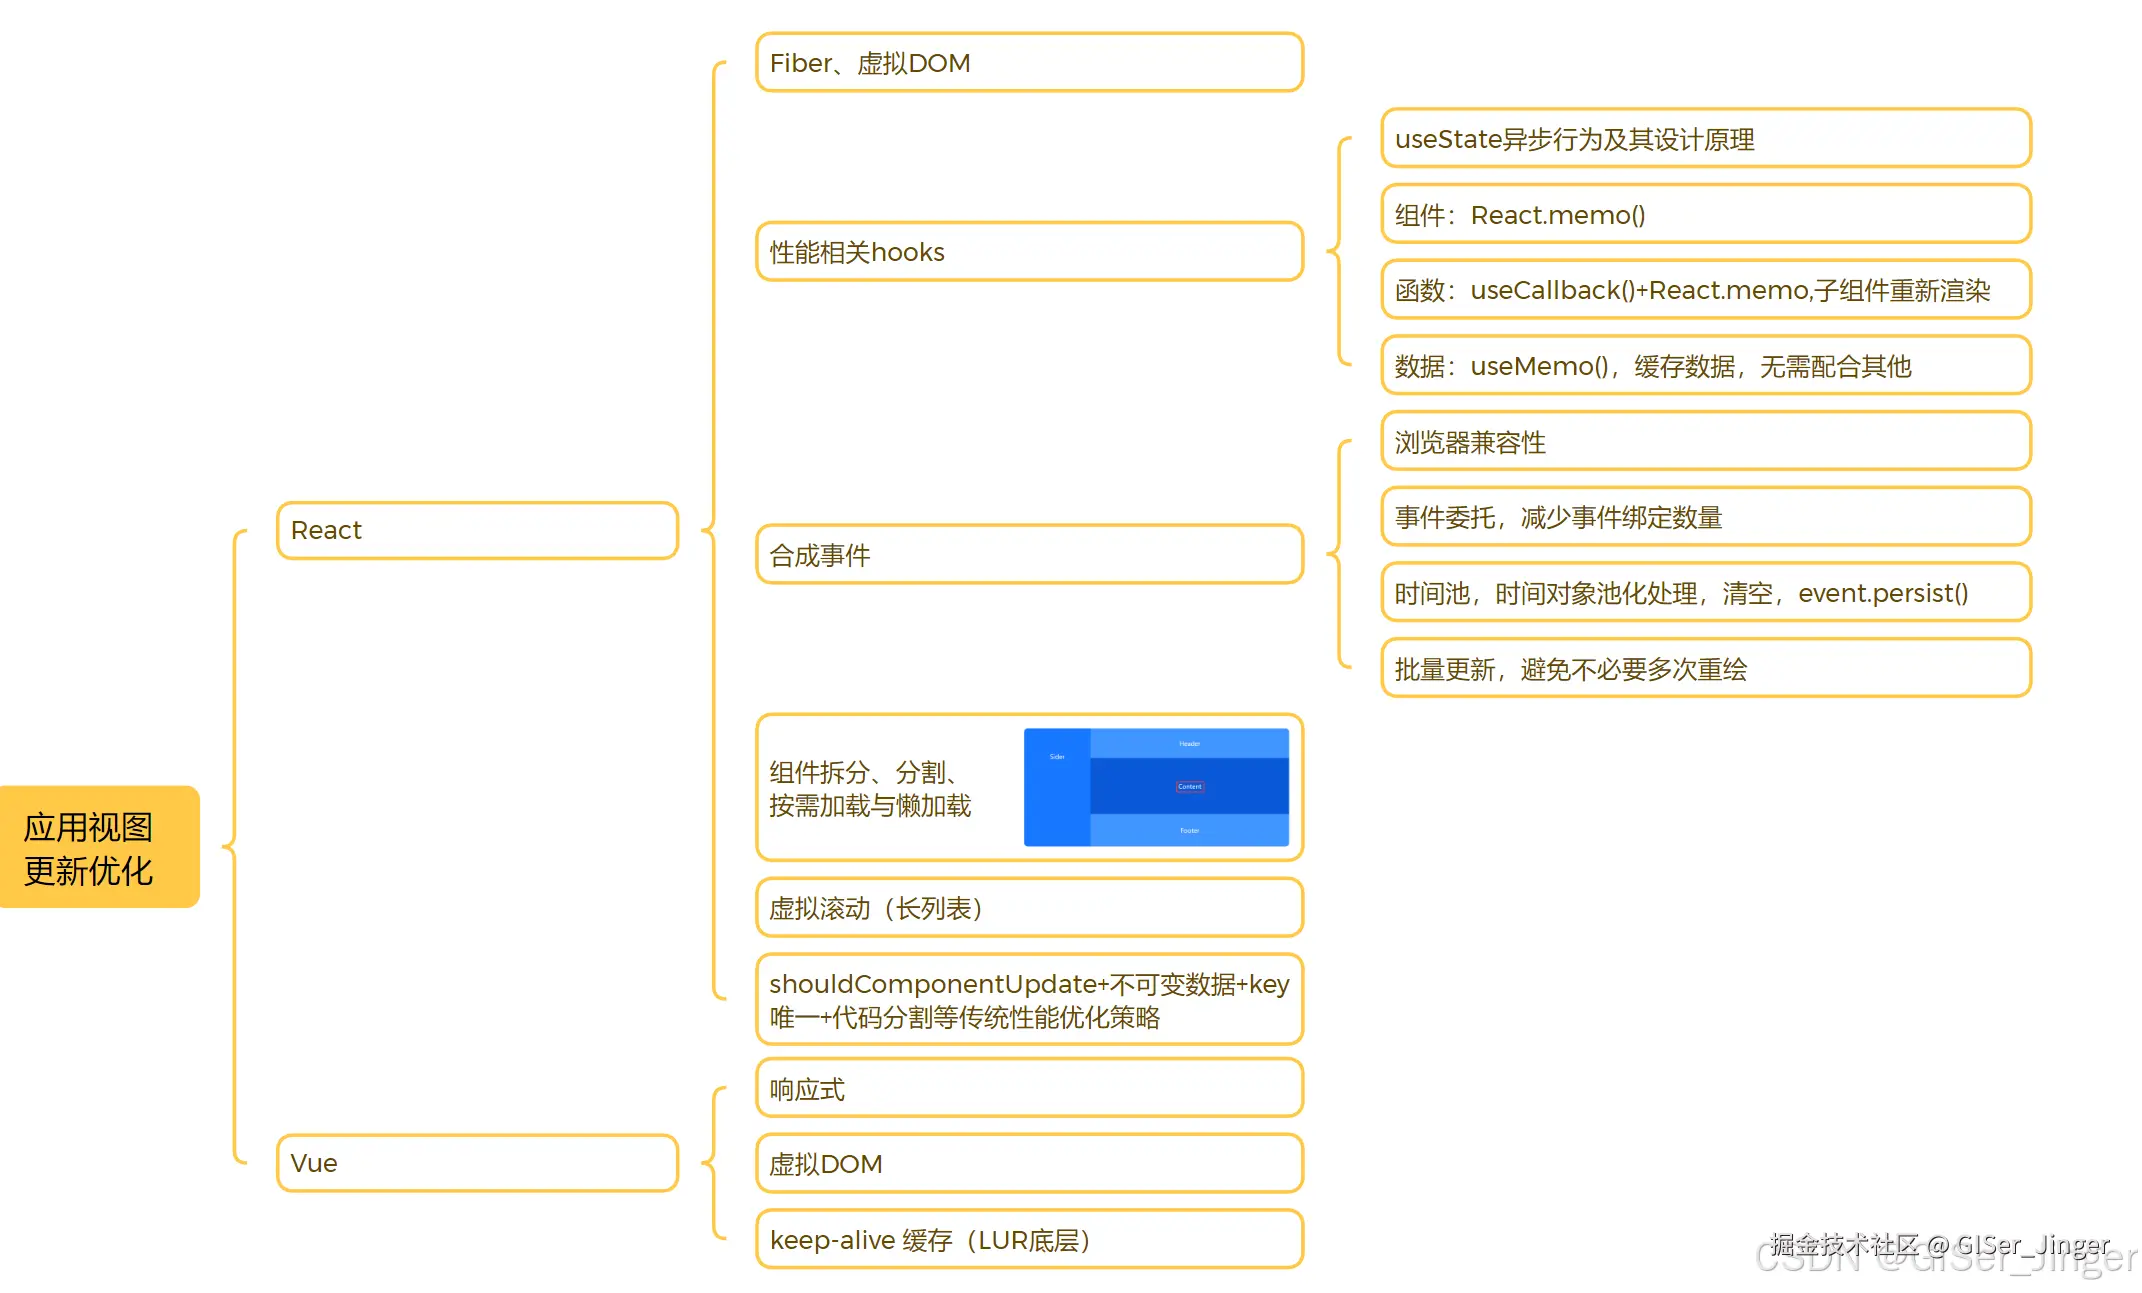The width and height of the screenshot is (2142, 1293).
Task: Click the 数据：useMemo() caching node
Action: 1705,366
